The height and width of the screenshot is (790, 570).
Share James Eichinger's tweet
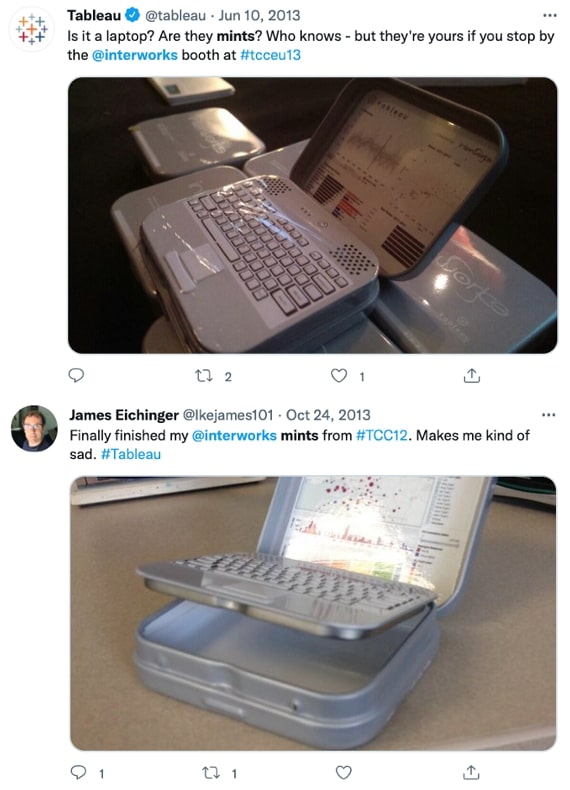(471, 772)
